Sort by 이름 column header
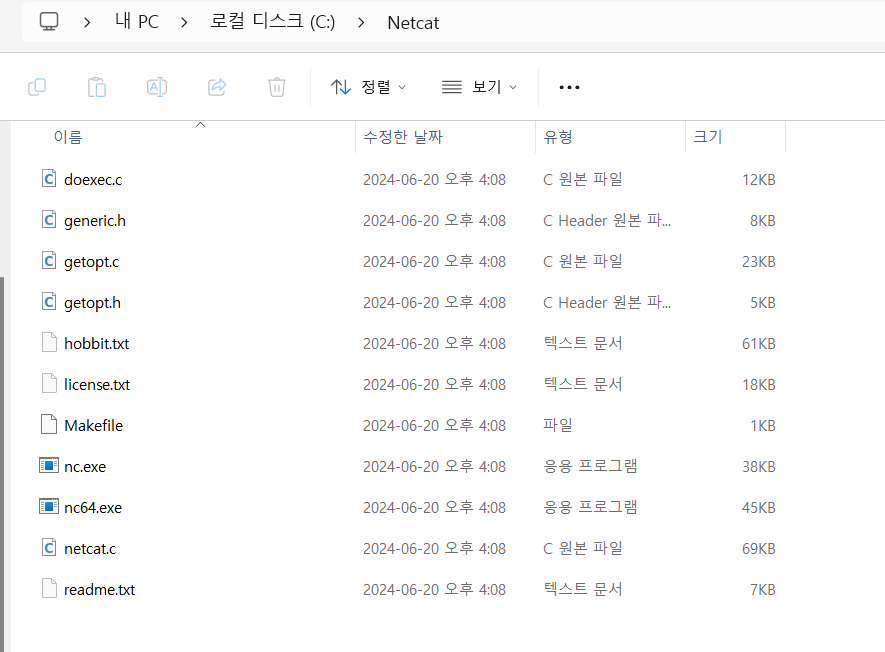Image resolution: width=885 pixels, height=652 pixels. pos(68,137)
